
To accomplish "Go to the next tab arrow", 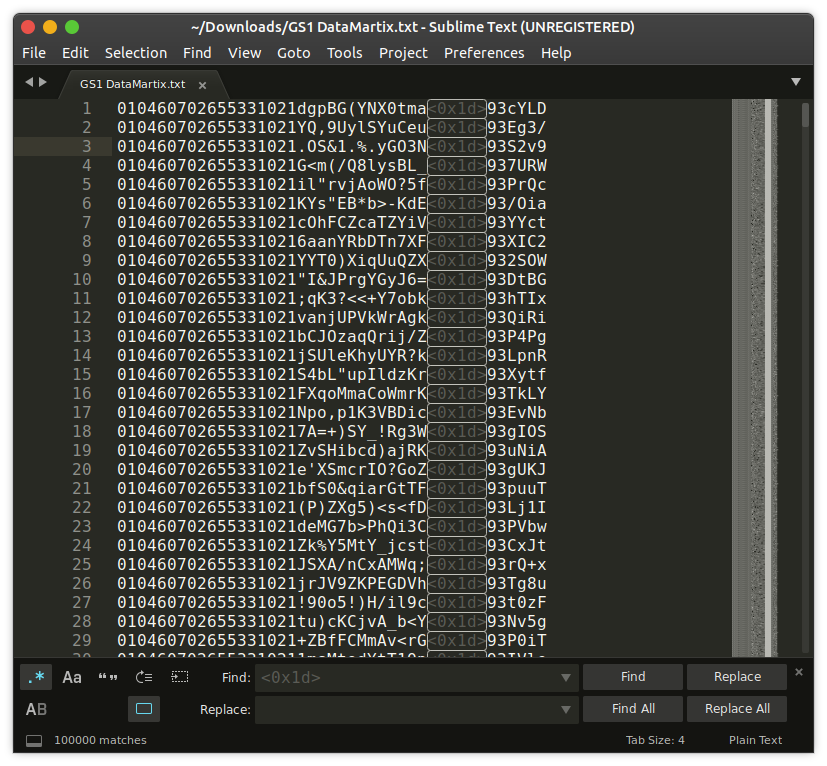I will coord(43,82).
